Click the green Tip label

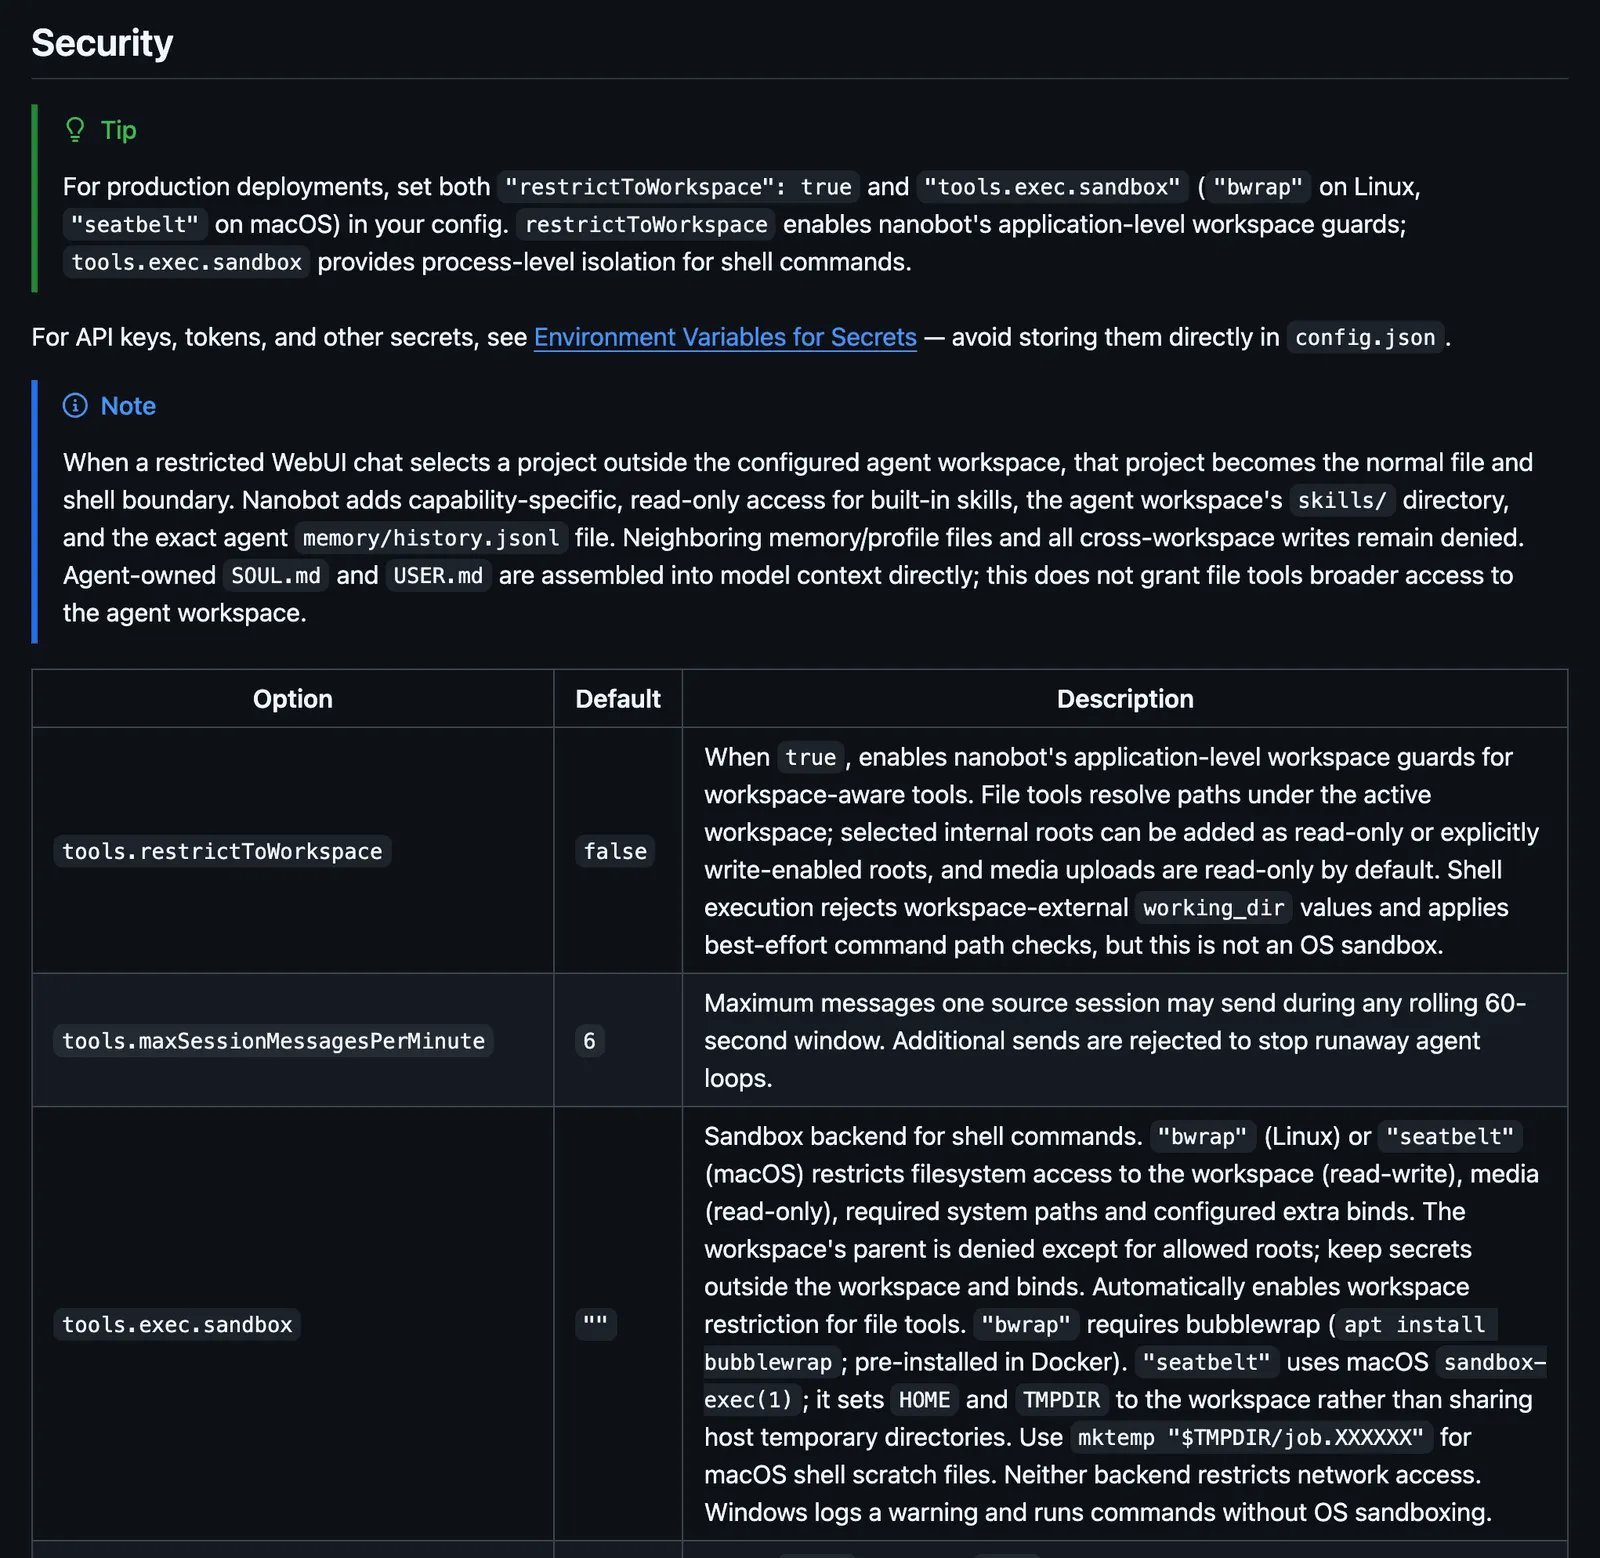click(118, 130)
